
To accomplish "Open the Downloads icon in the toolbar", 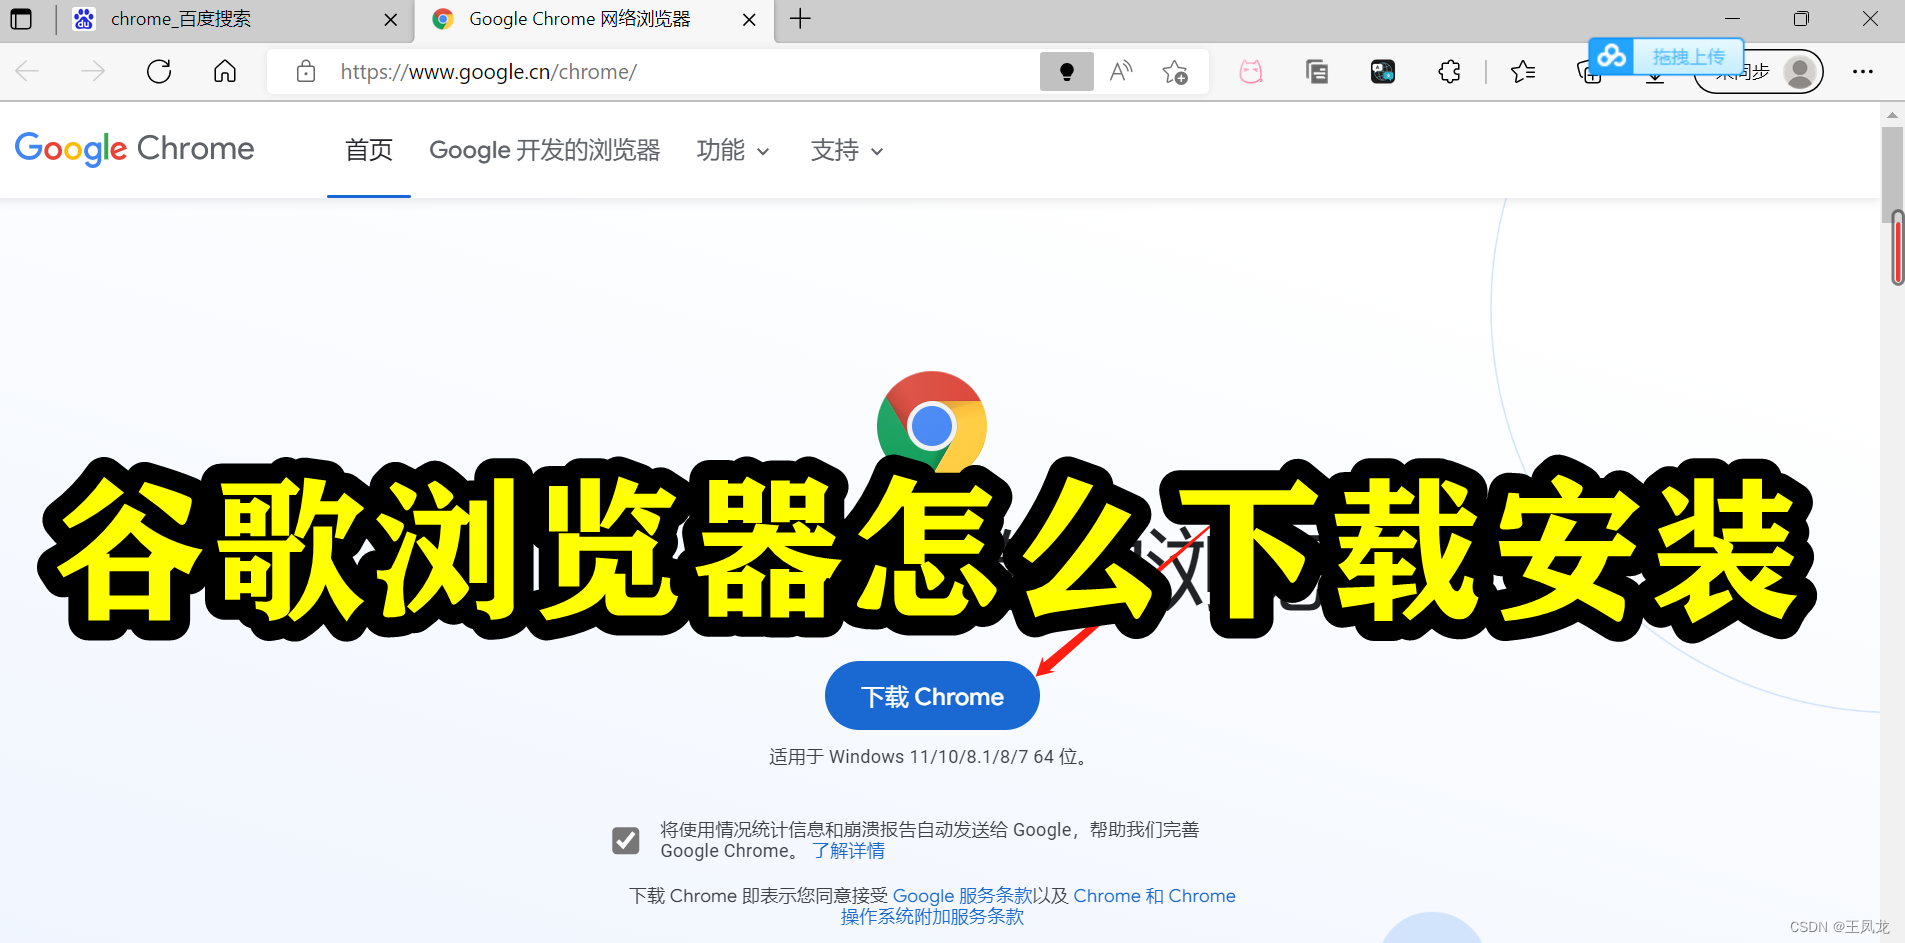I will tap(1656, 73).
